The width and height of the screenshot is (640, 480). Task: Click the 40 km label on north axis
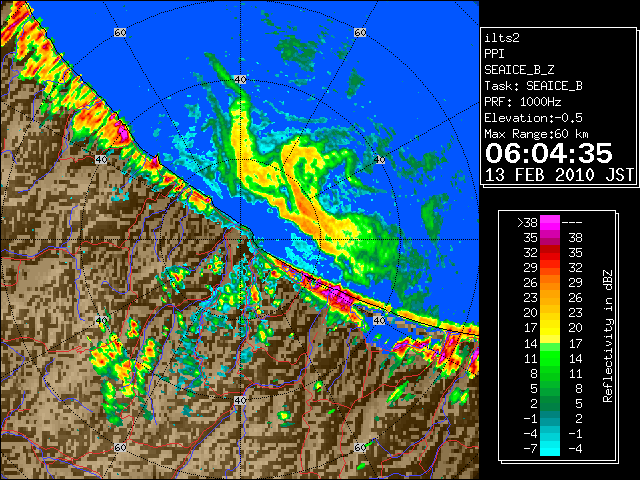click(240, 80)
